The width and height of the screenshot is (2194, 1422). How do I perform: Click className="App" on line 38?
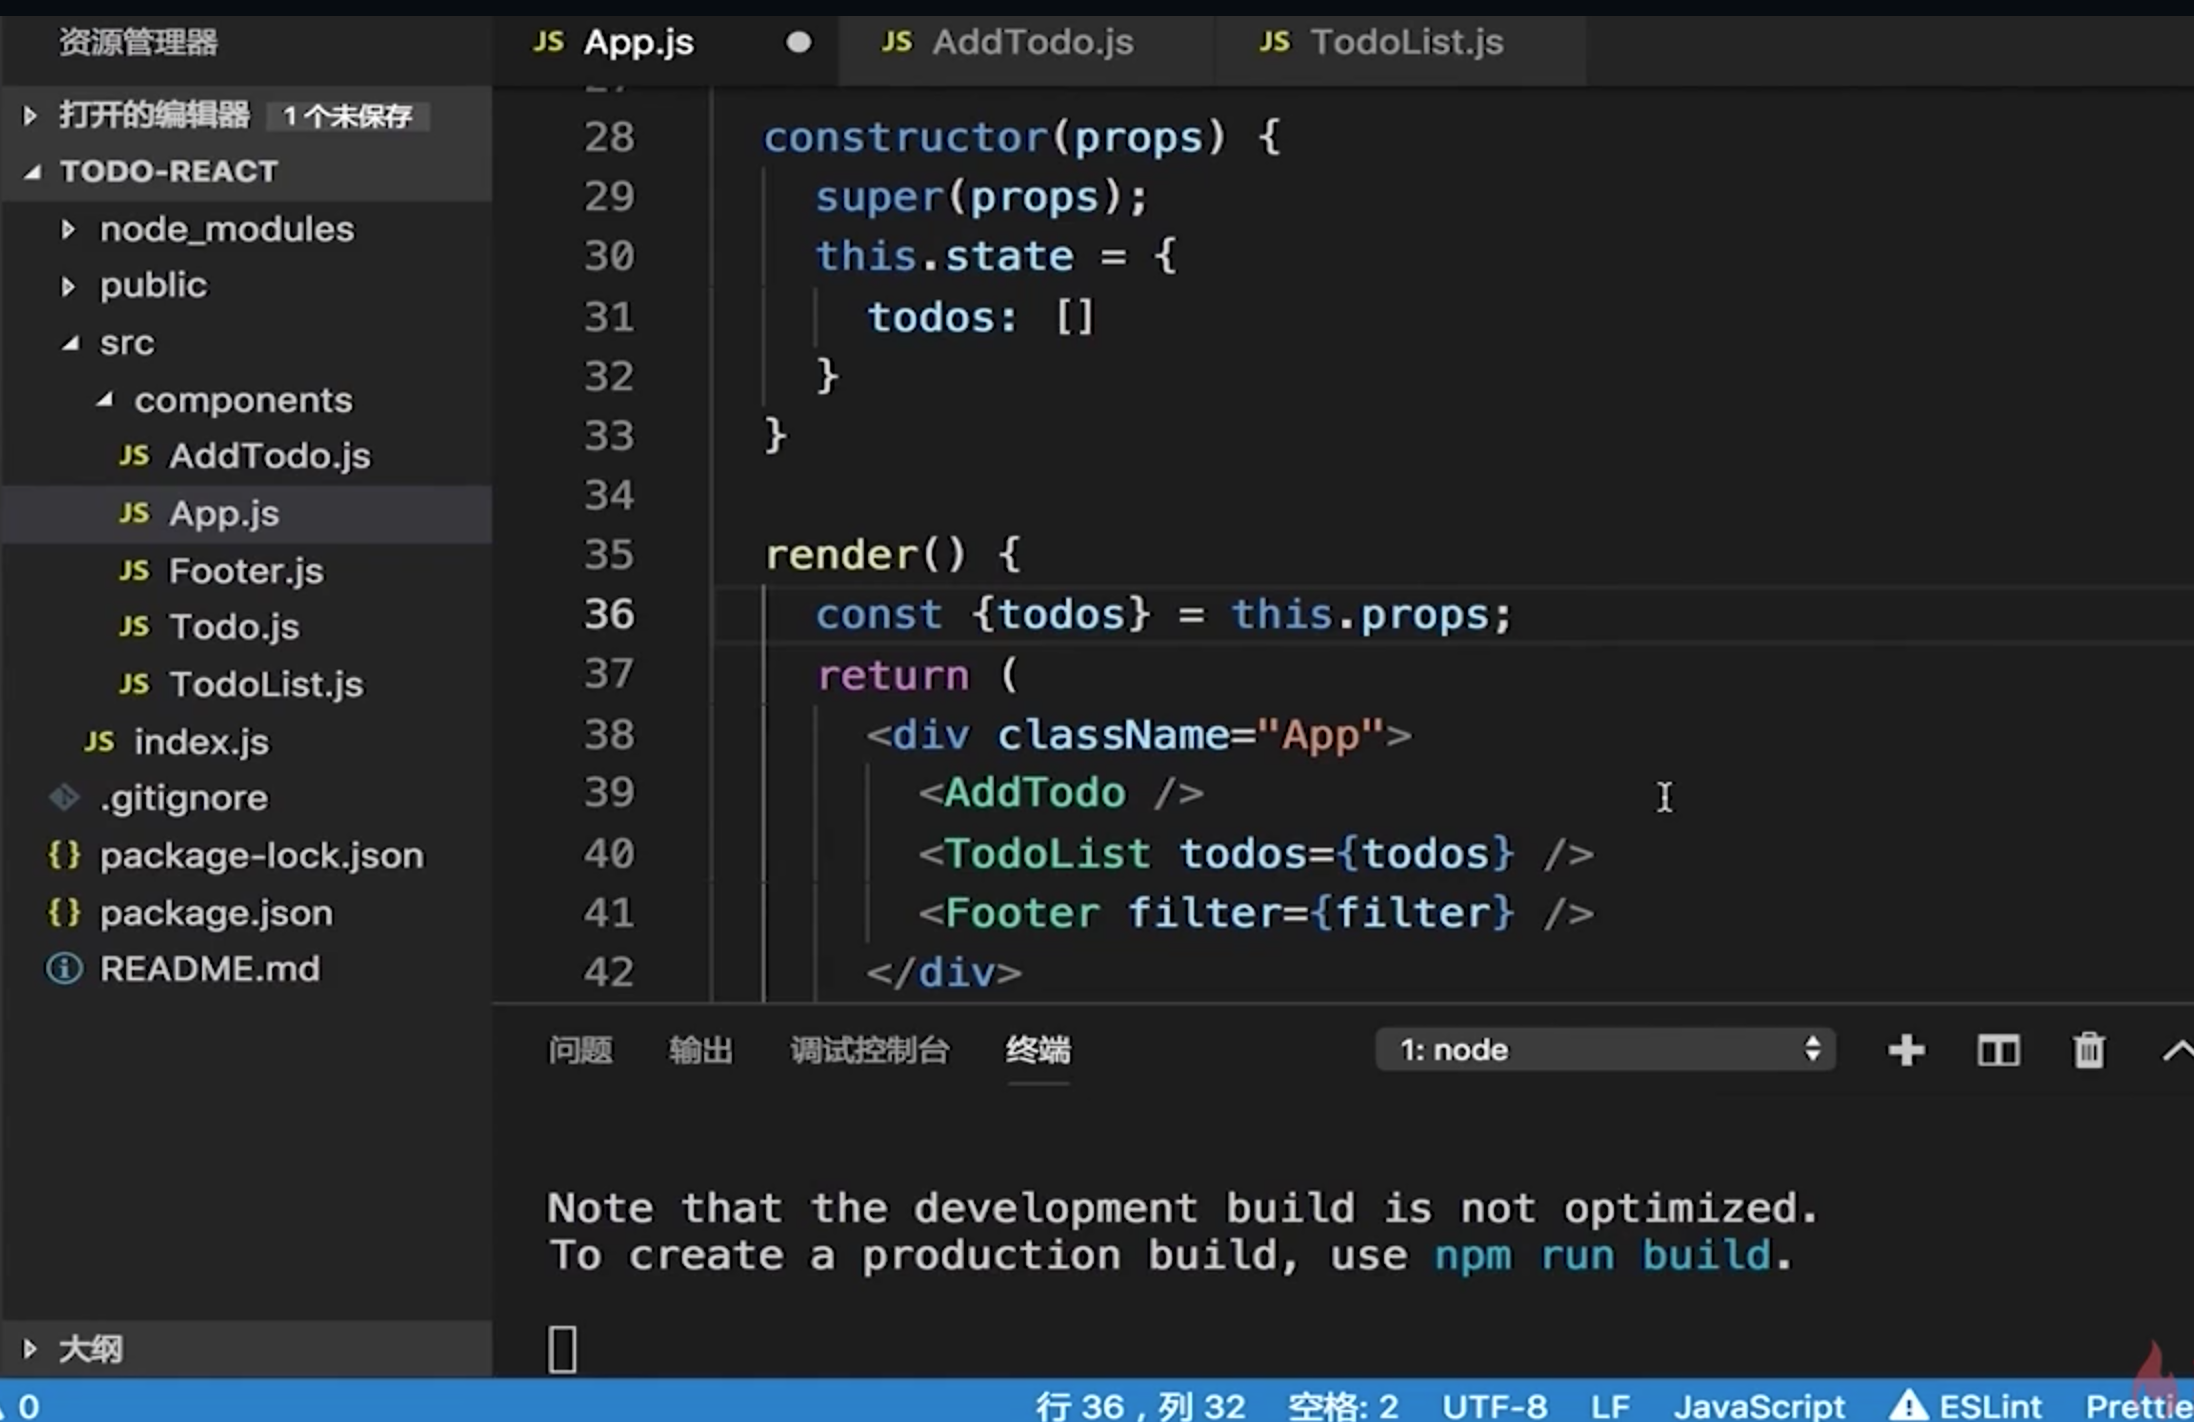pyautogui.click(x=1190, y=735)
